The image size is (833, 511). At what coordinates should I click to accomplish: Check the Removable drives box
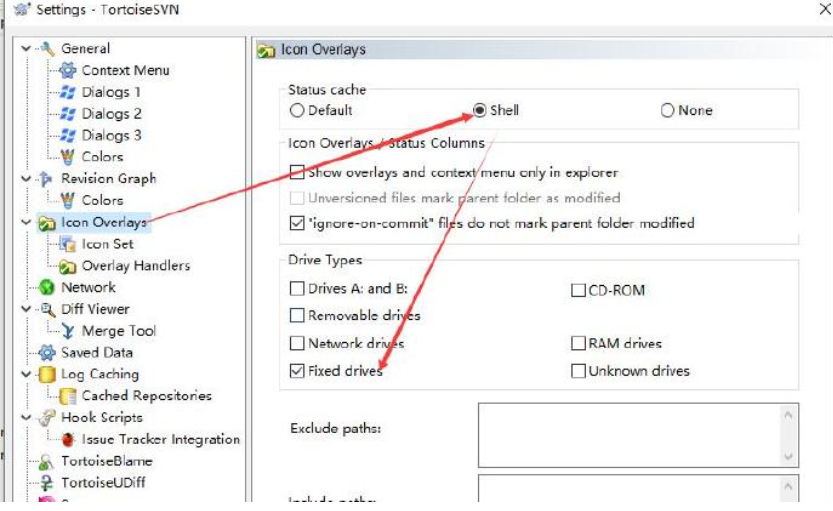[x=297, y=316]
